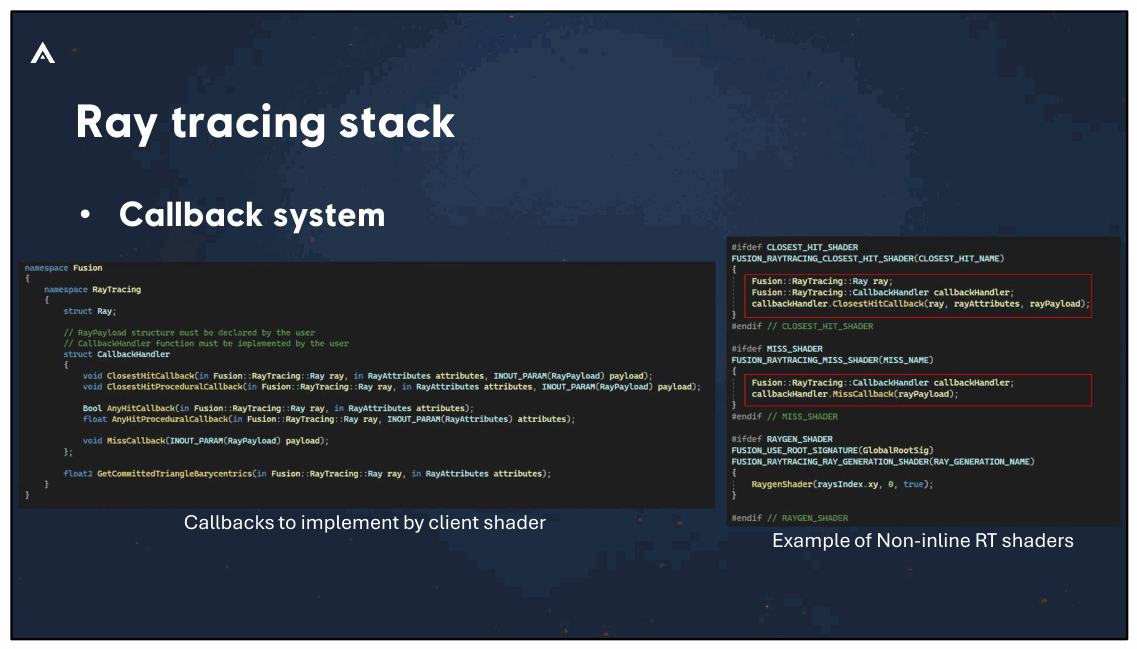Select the "FUSION_USE_ROOT_SIGNATURE(GlobalRootSig)" line
Screen dimensions: 1137x649
click(832, 450)
